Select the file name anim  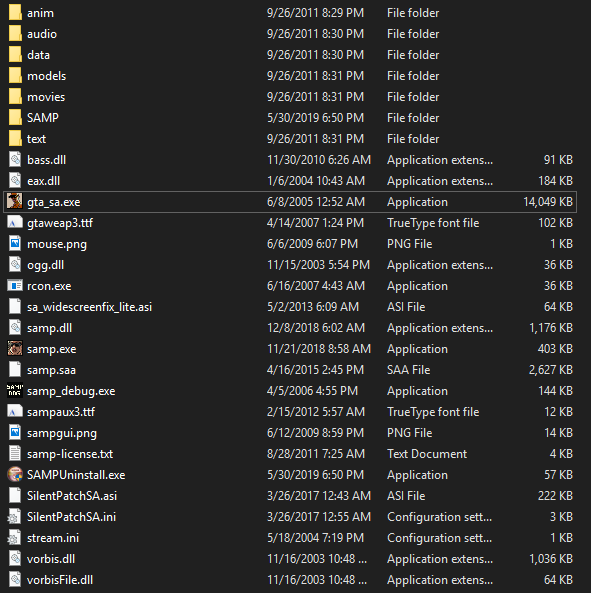coord(40,13)
